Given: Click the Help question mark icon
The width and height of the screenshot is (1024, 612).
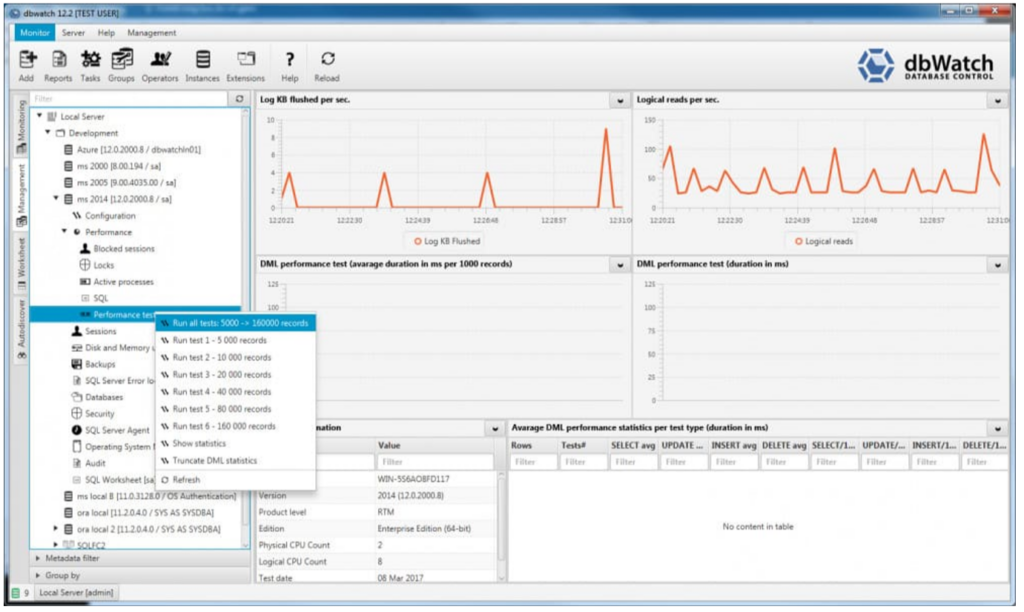Looking at the screenshot, I should point(290,60).
